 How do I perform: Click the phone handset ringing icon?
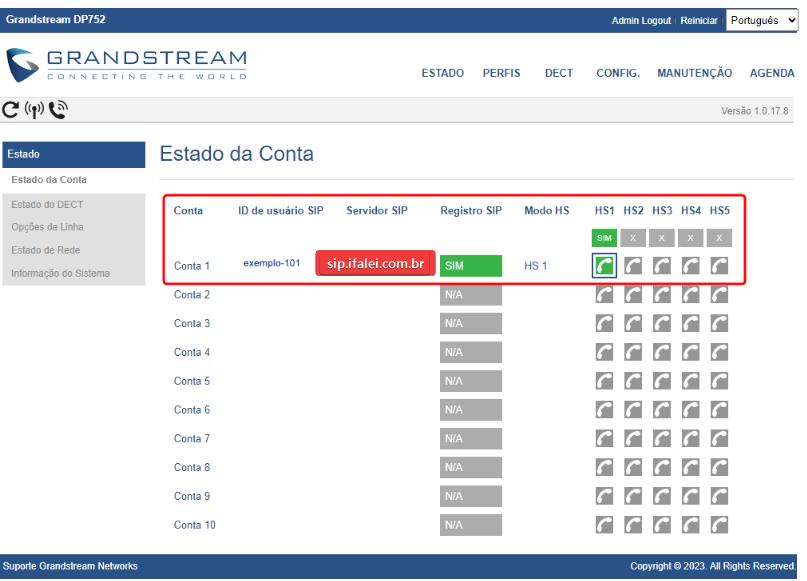coord(58,109)
